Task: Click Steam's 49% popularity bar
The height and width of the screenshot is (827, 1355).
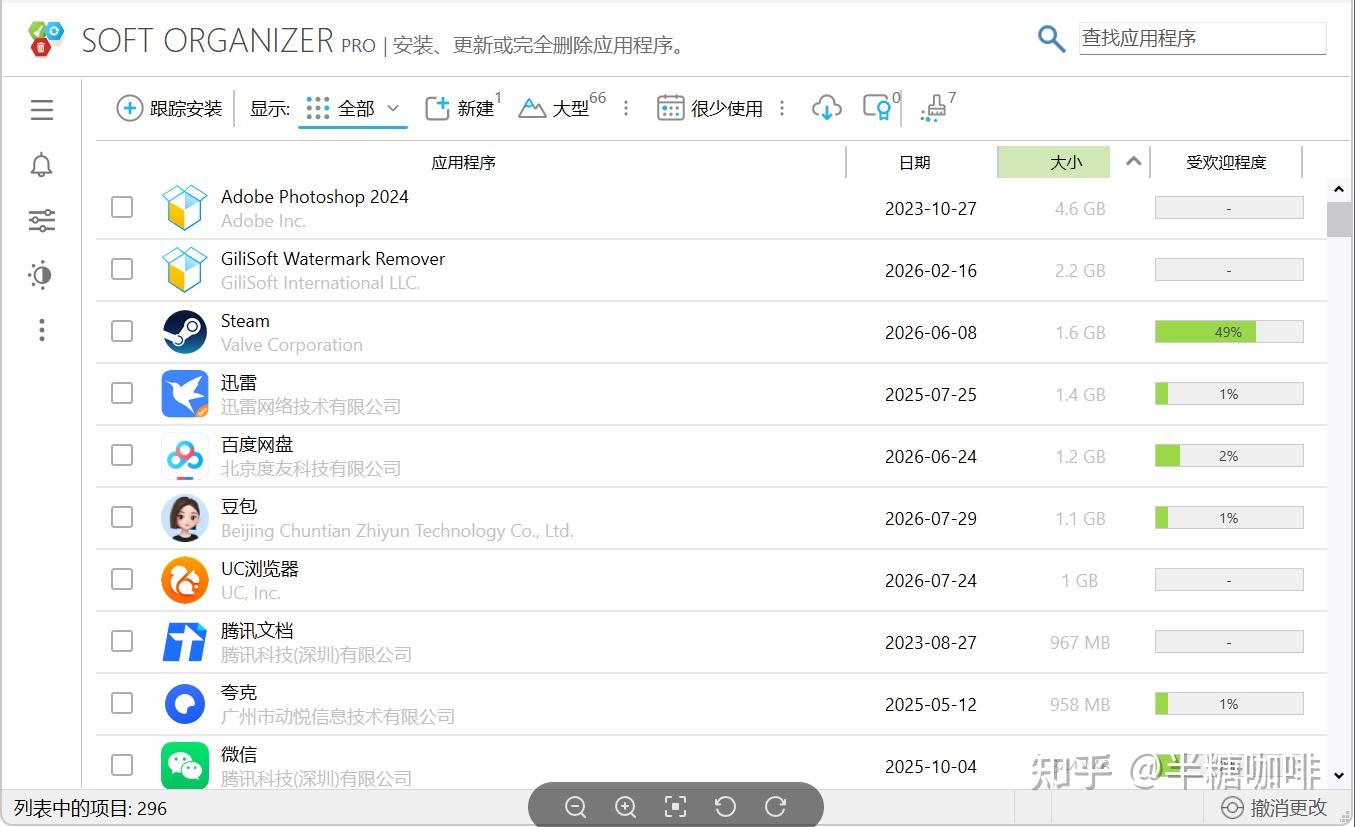Action: click(1229, 332)
